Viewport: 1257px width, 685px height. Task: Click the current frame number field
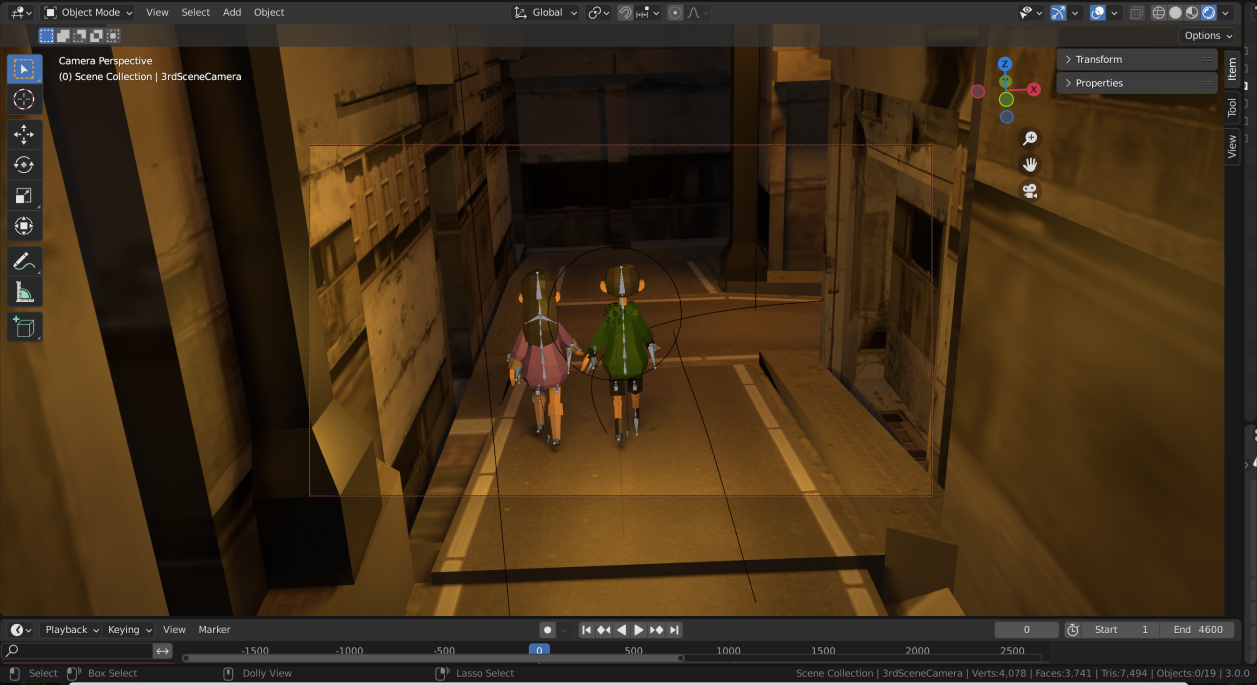(x=1026, y=630)
